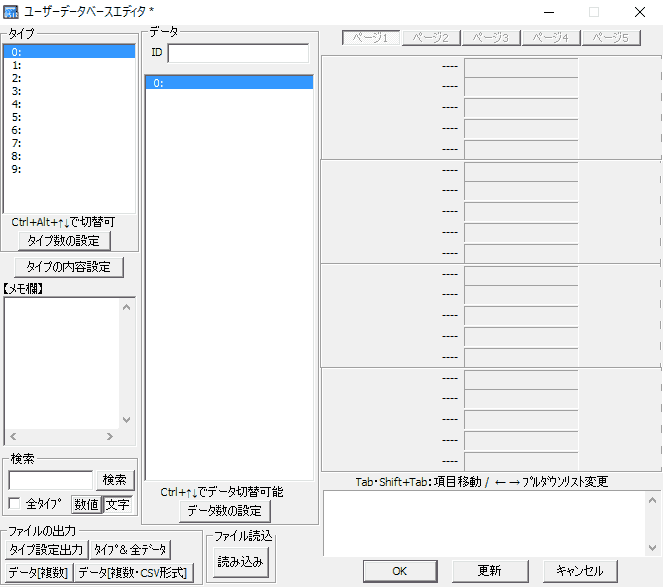Select type 3: in the タイプ list
Viewport: 663px width, 587px height.
point(69,91)
